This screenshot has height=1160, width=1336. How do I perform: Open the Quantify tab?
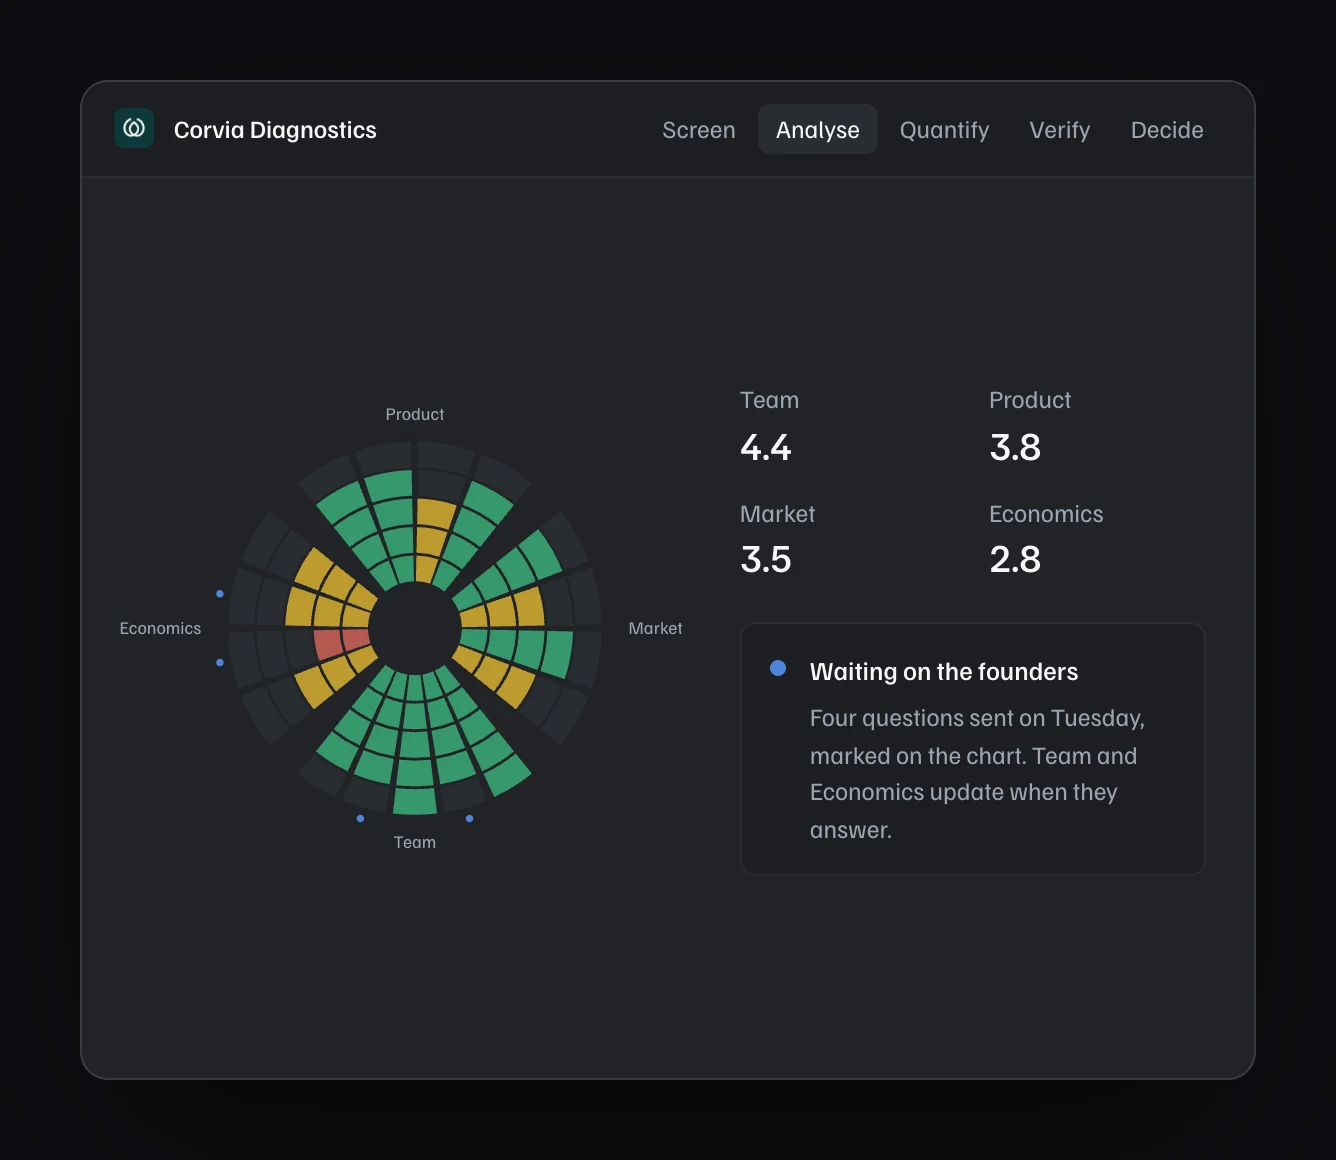pos(944,130)
